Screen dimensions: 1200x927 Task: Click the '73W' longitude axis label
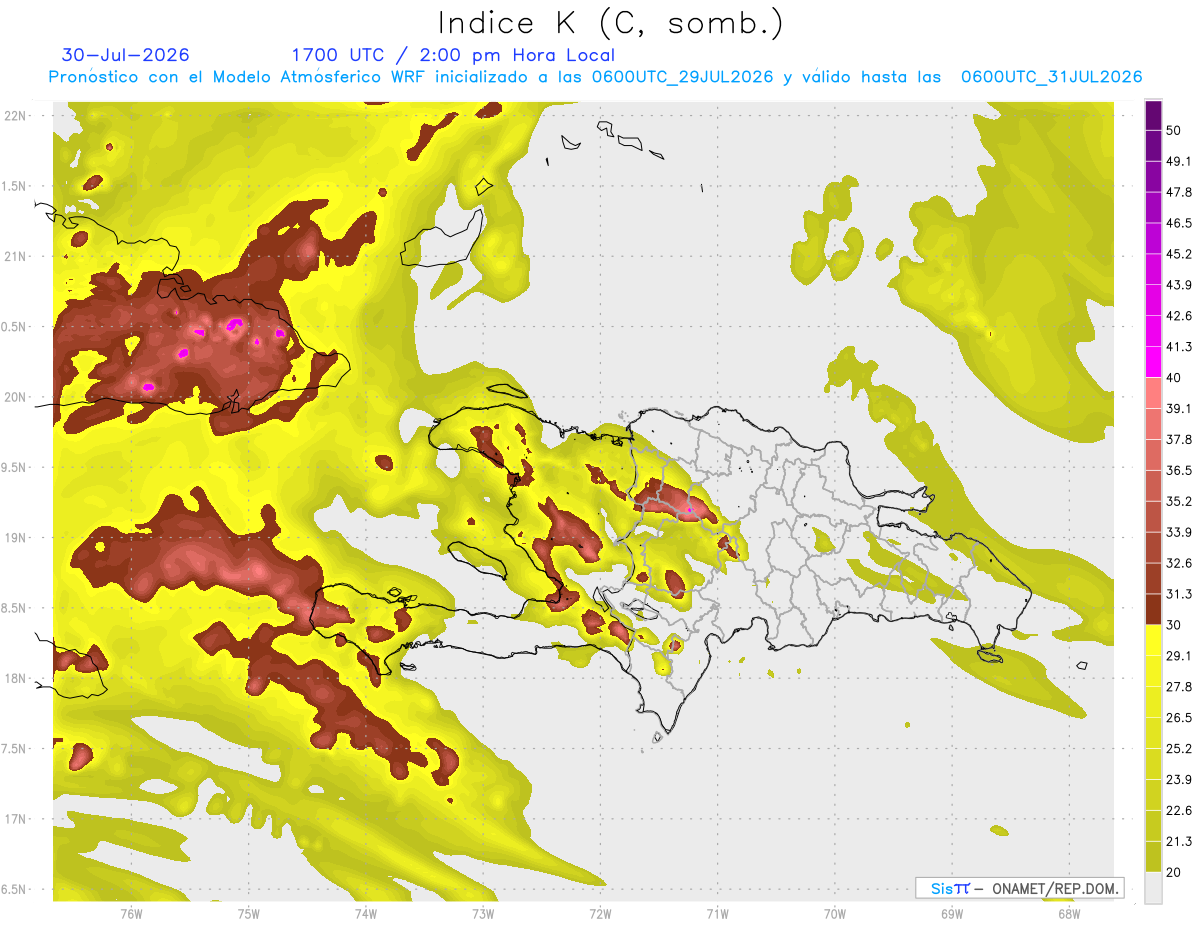pyautogui.click(x=482, y=914)
